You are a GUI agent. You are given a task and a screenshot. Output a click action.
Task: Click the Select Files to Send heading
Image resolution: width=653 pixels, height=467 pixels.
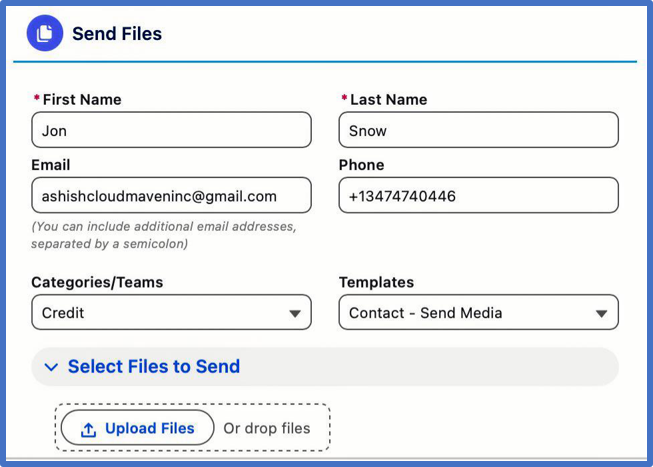click(154, 367)
